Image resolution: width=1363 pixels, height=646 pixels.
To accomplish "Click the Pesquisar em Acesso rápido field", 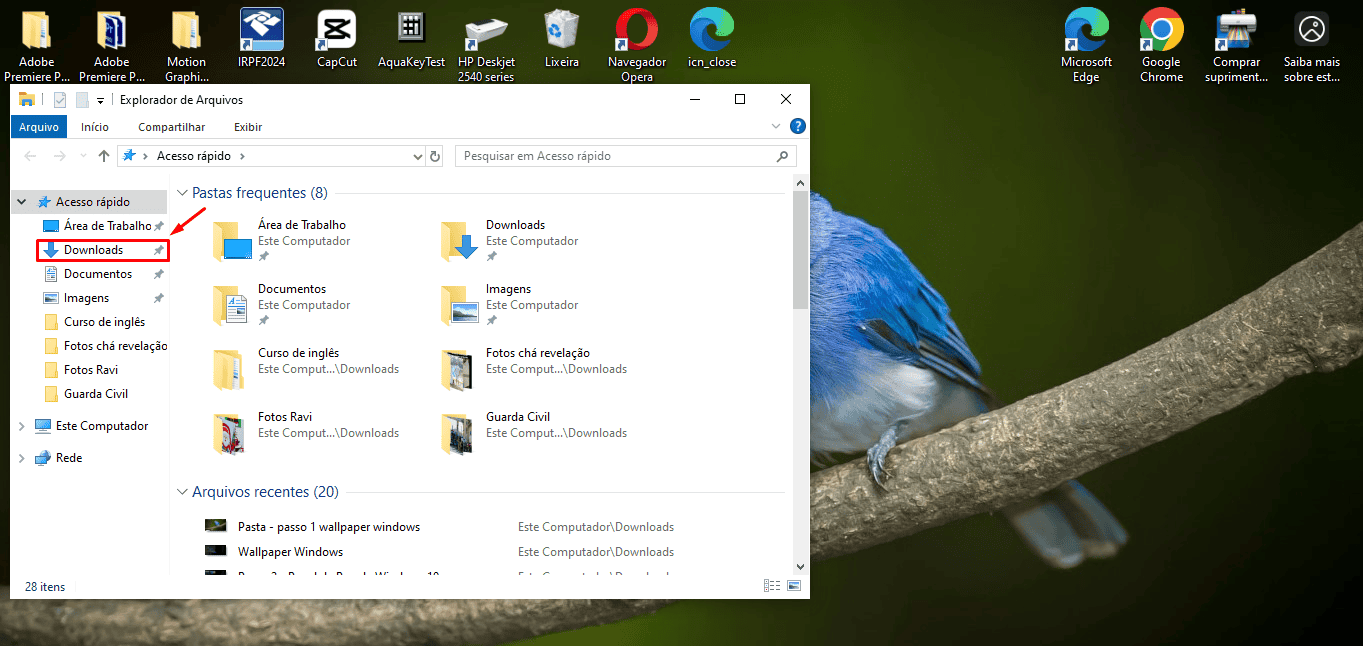I will click(626, 156).
